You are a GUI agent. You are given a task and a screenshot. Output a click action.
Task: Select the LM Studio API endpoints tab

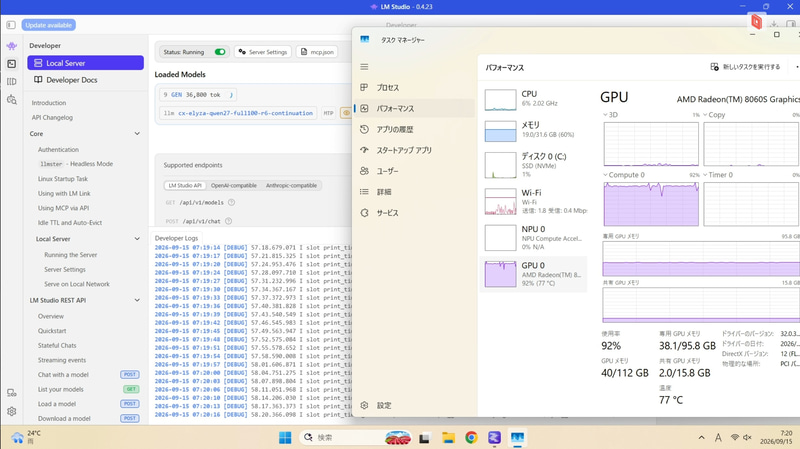click(x=185, y=185)
